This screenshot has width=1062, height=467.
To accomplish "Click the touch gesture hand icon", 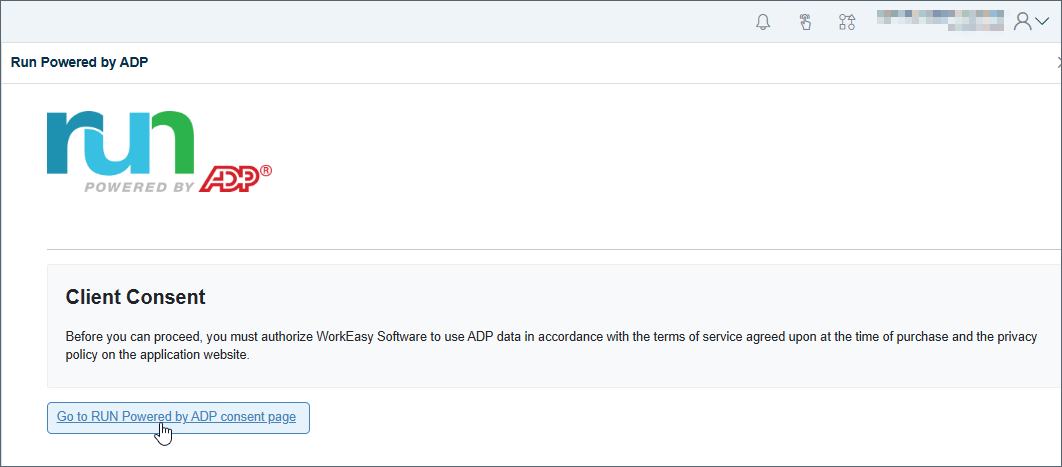I will tap(805, 22).
